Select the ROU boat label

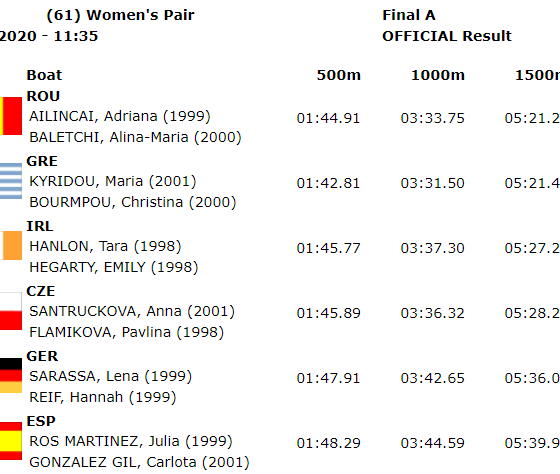(43, 96)
